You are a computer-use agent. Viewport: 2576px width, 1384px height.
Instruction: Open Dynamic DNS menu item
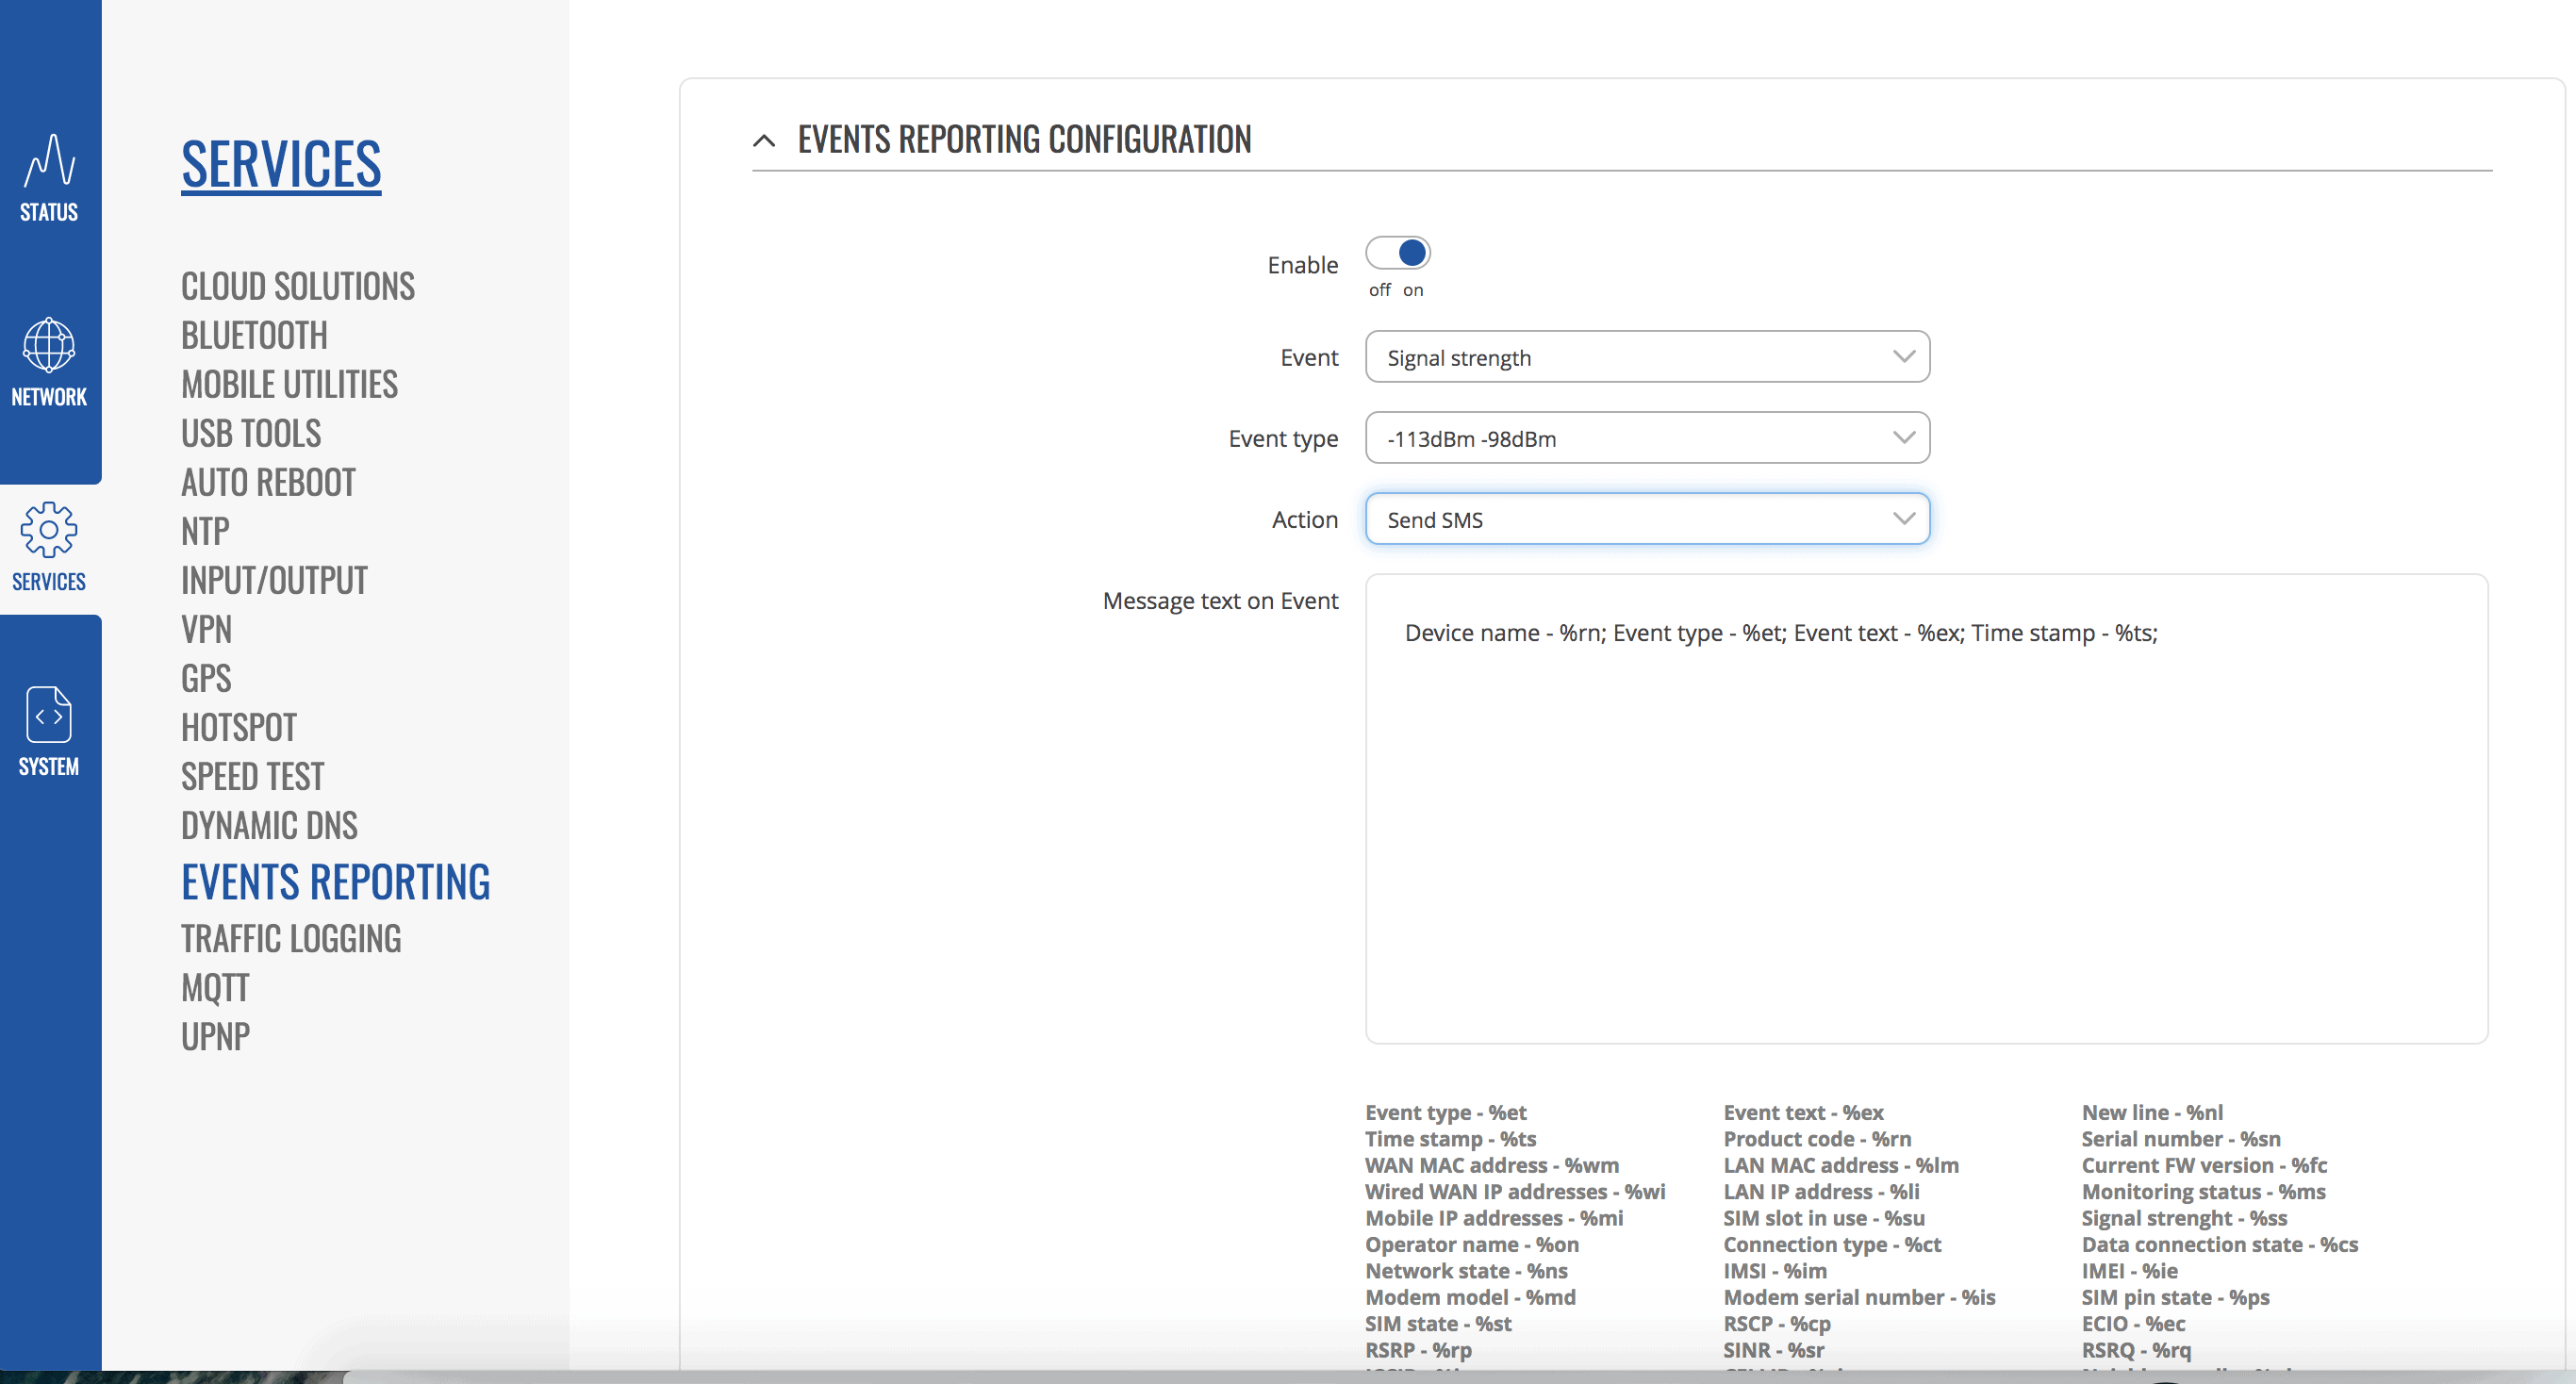click(x=269, y=825)
